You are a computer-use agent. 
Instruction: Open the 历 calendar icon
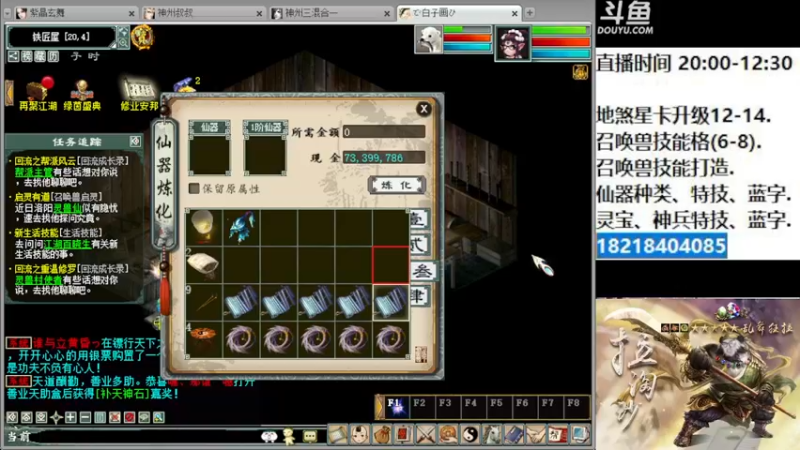pyautogui.click(x=53, y=56)
